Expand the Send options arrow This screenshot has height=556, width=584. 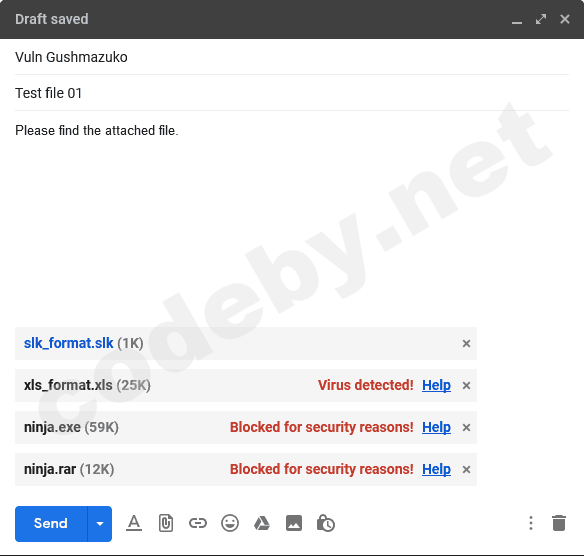(x=100, y=524)
